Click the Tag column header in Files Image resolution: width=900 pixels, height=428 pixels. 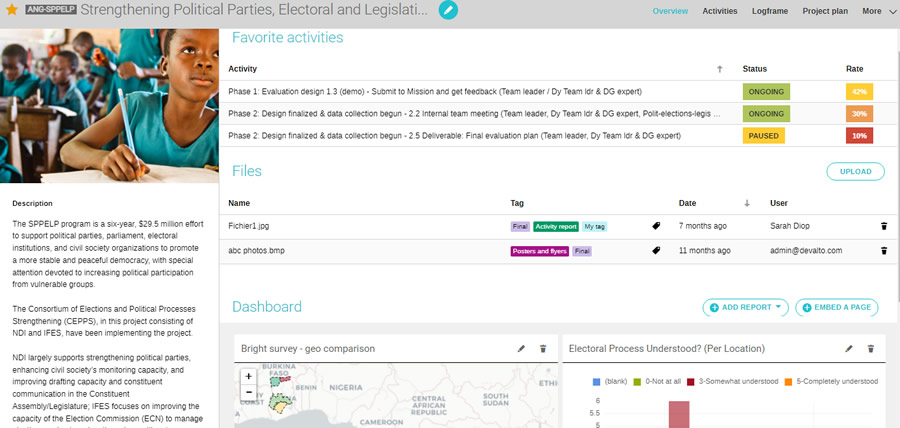[x=517, y=203]
